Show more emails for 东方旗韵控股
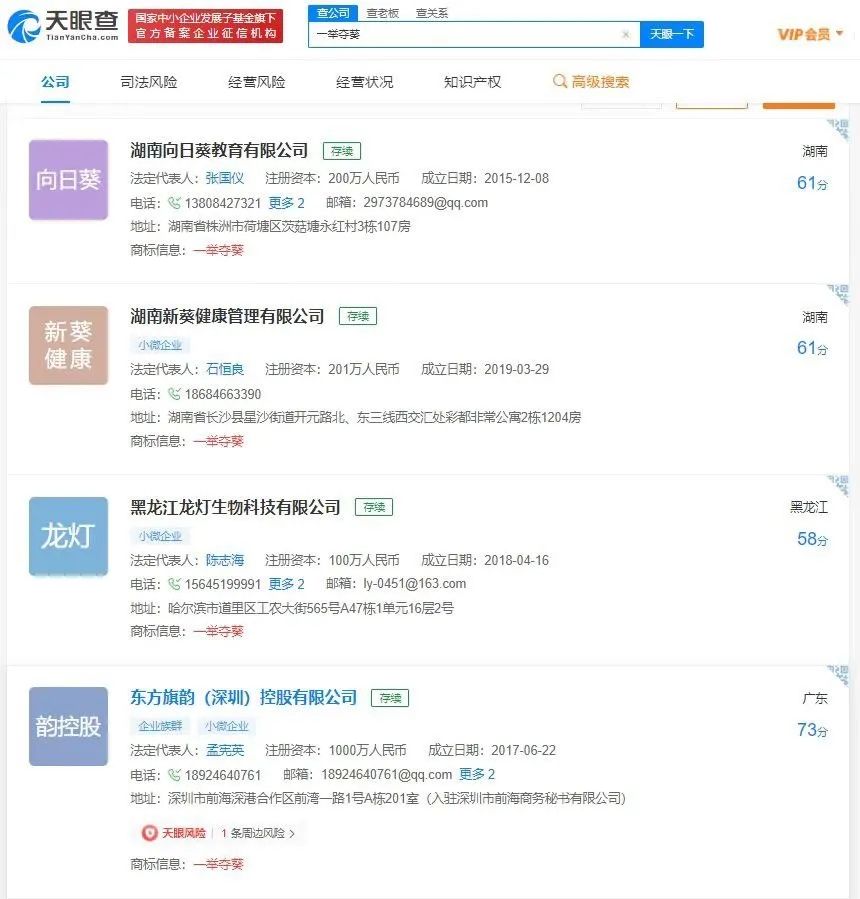Image resolution: width=860 pixels, height=899 pixels. click(x=477, y=775)
